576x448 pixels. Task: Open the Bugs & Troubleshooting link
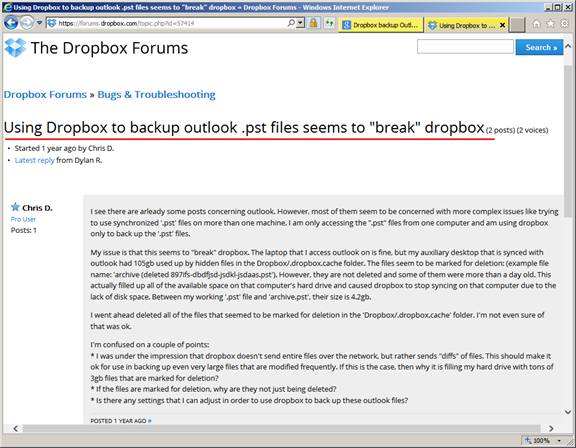[x=156, y=95]
